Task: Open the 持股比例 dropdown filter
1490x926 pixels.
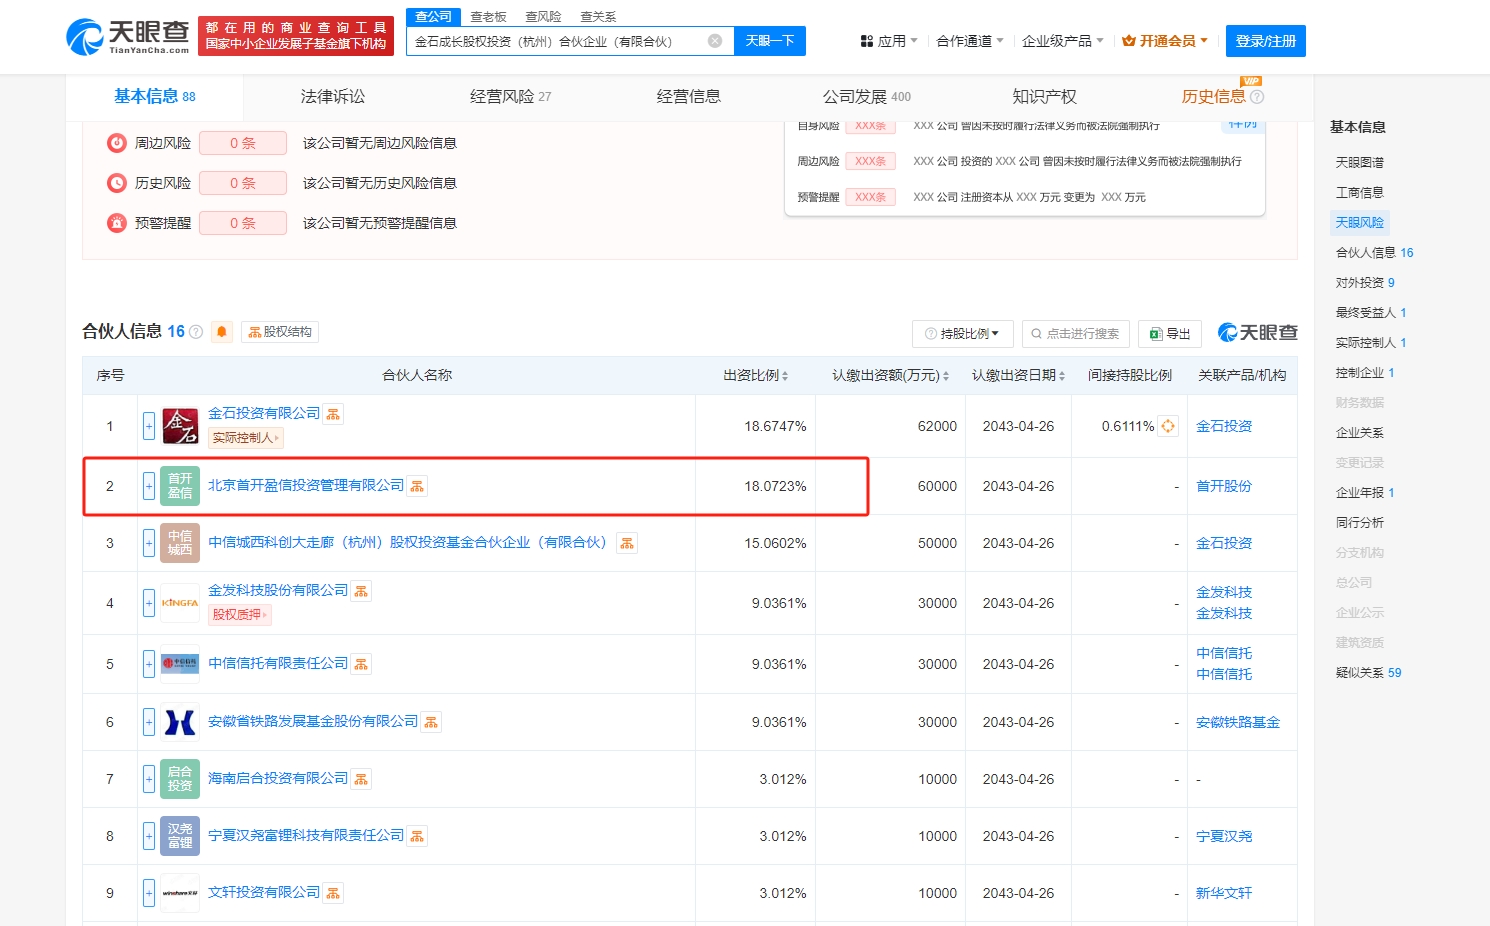Action: tap(962, 334)
